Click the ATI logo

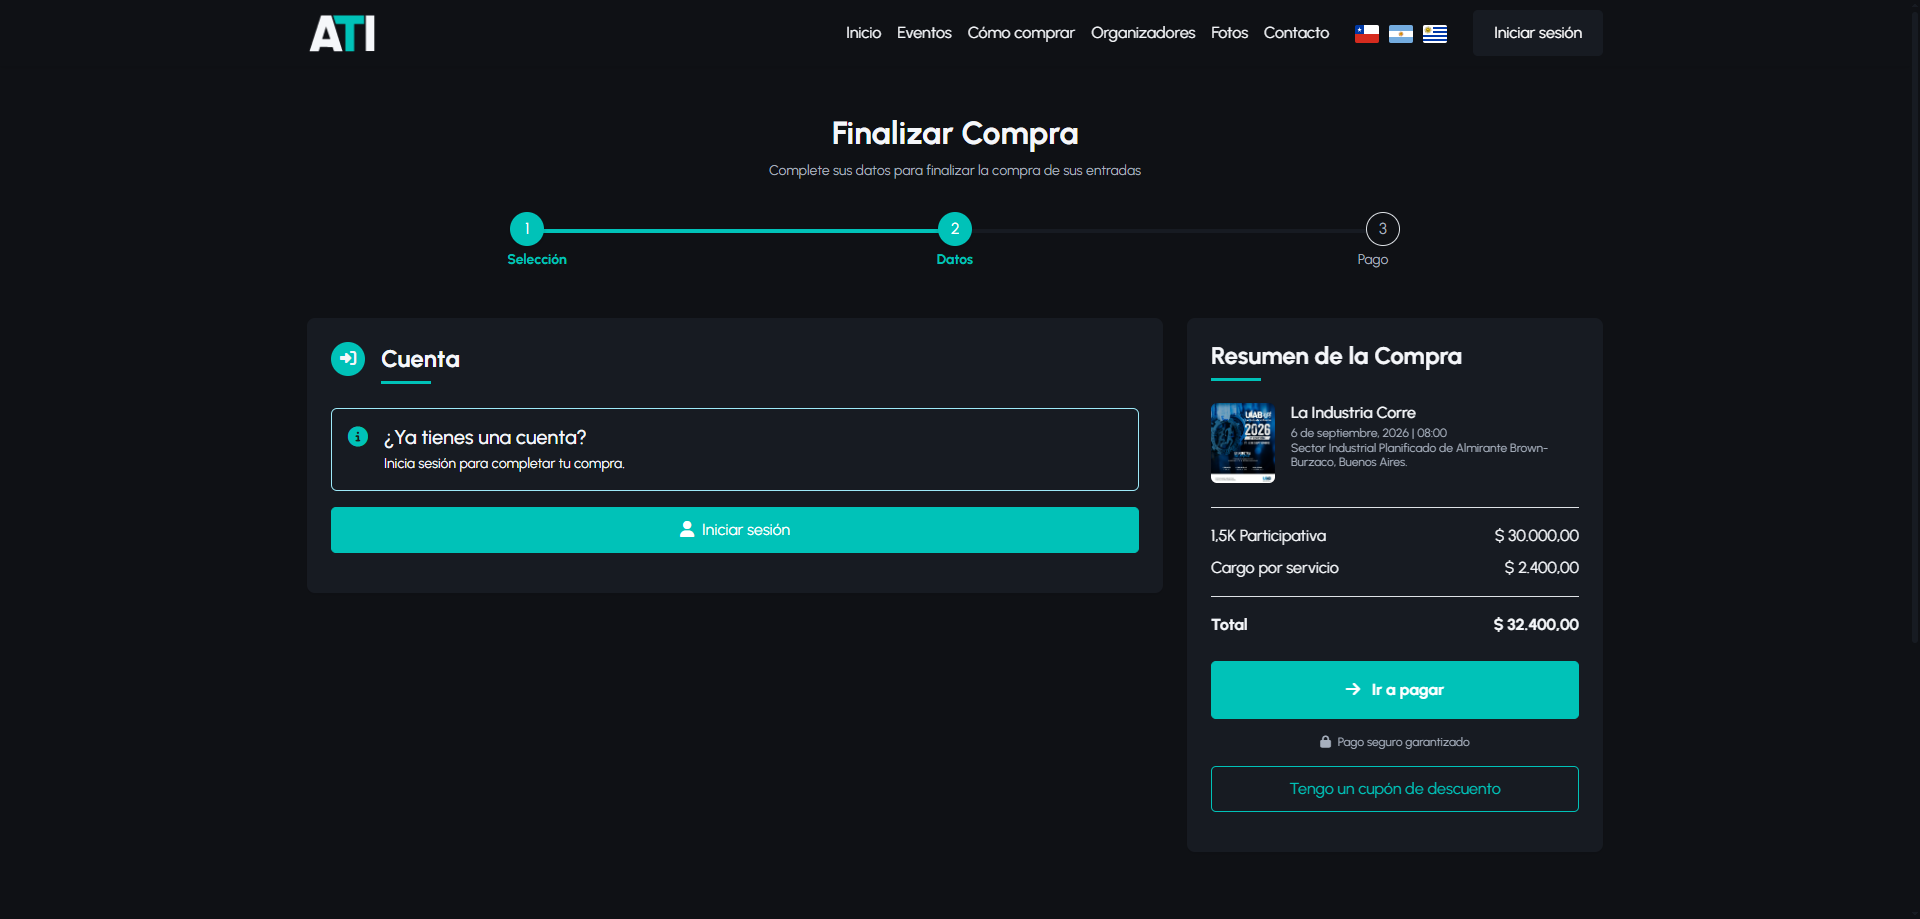(x=342, y=33)
